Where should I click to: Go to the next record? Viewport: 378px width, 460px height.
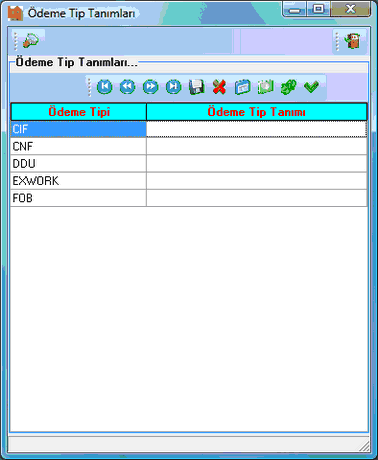click(151, 87)
